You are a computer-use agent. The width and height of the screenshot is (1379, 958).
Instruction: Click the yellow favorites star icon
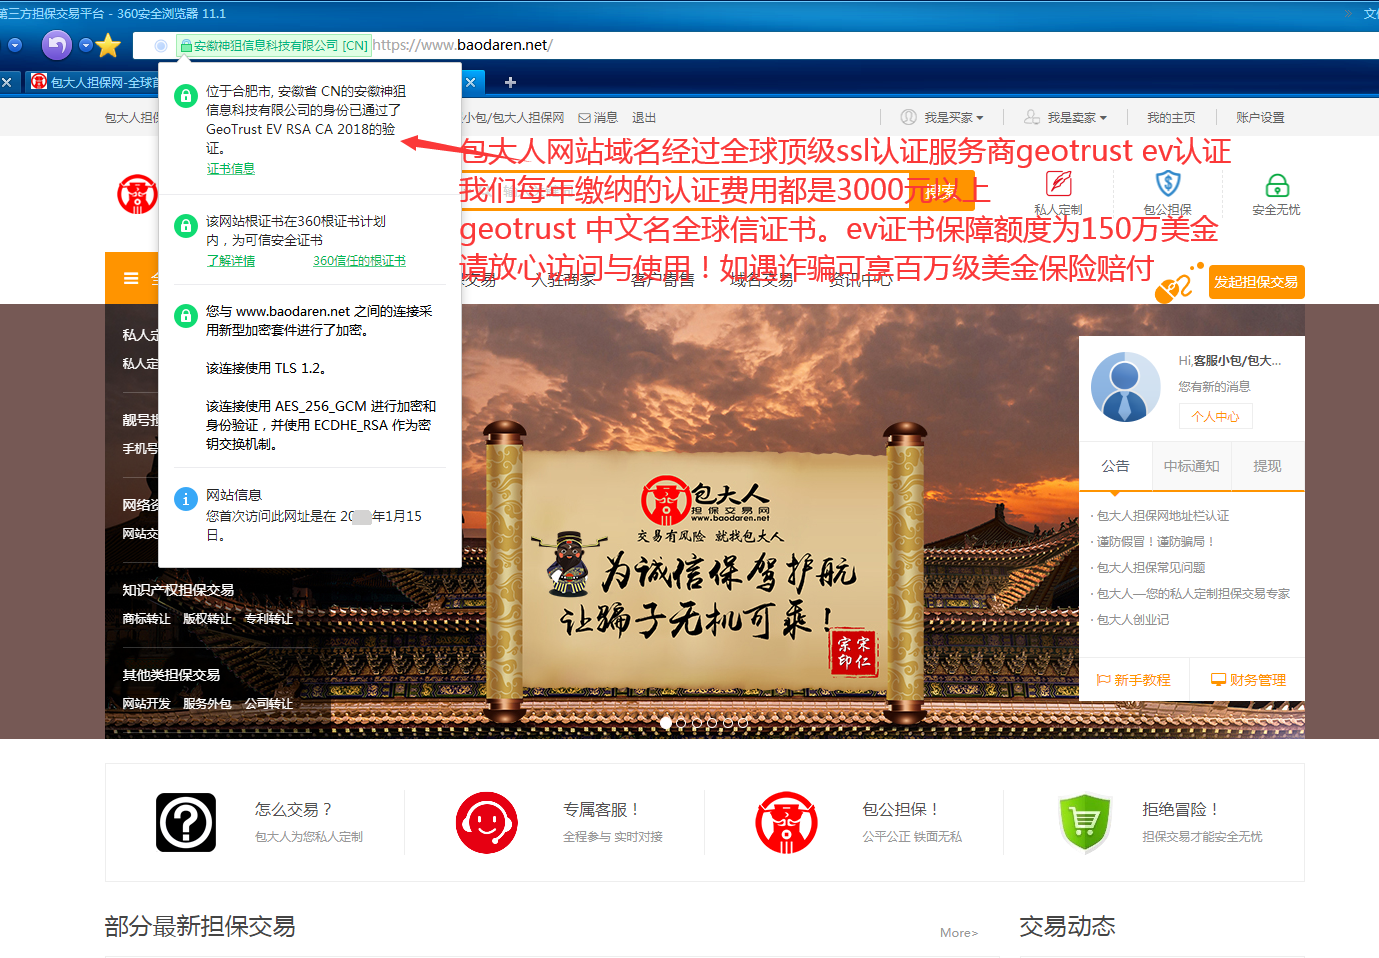click(x=109, y=45)
